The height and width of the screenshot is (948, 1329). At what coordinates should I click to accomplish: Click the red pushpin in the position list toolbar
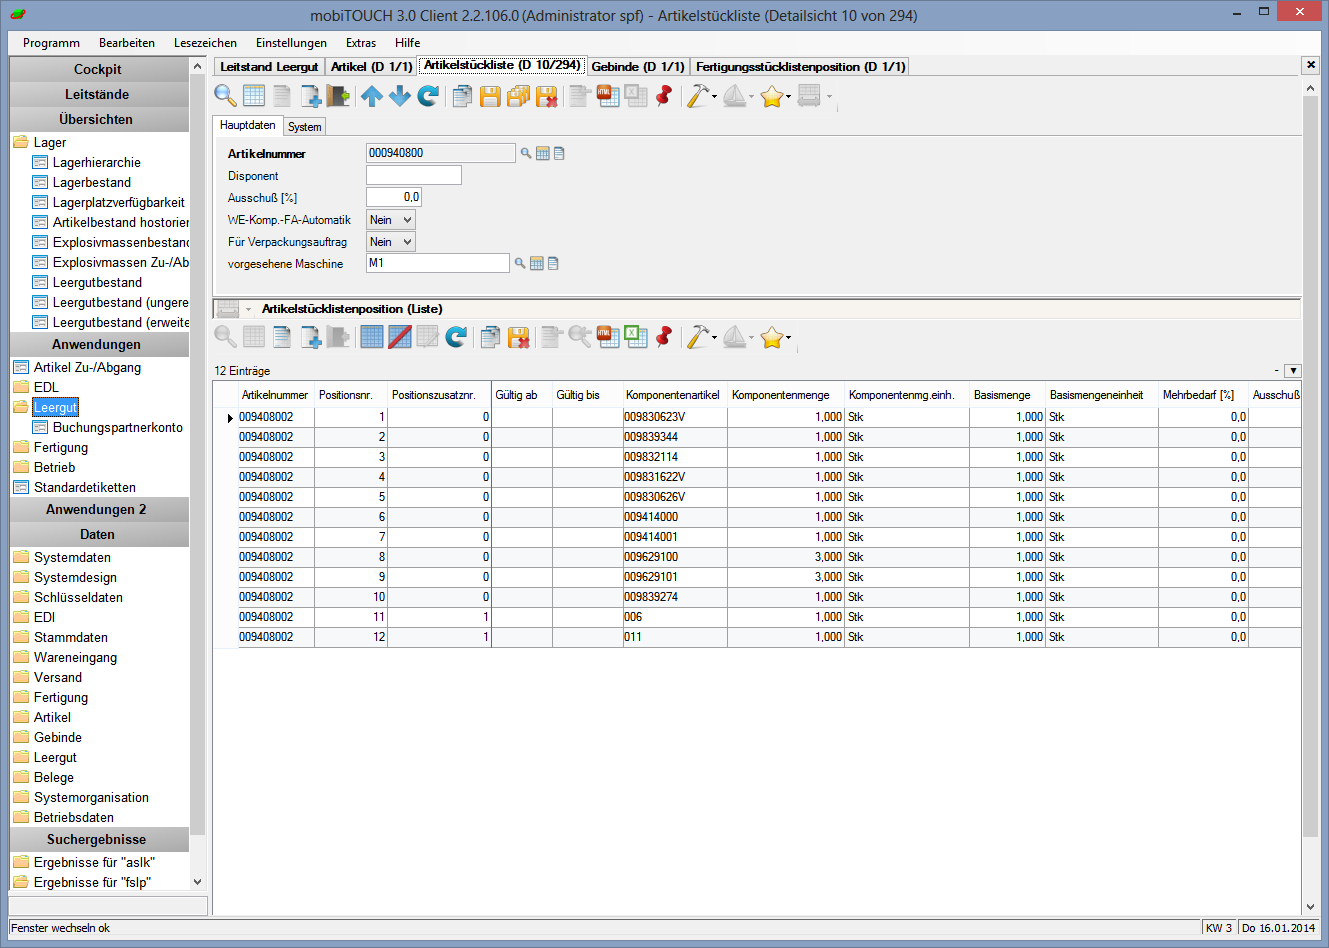coord(664,337)
